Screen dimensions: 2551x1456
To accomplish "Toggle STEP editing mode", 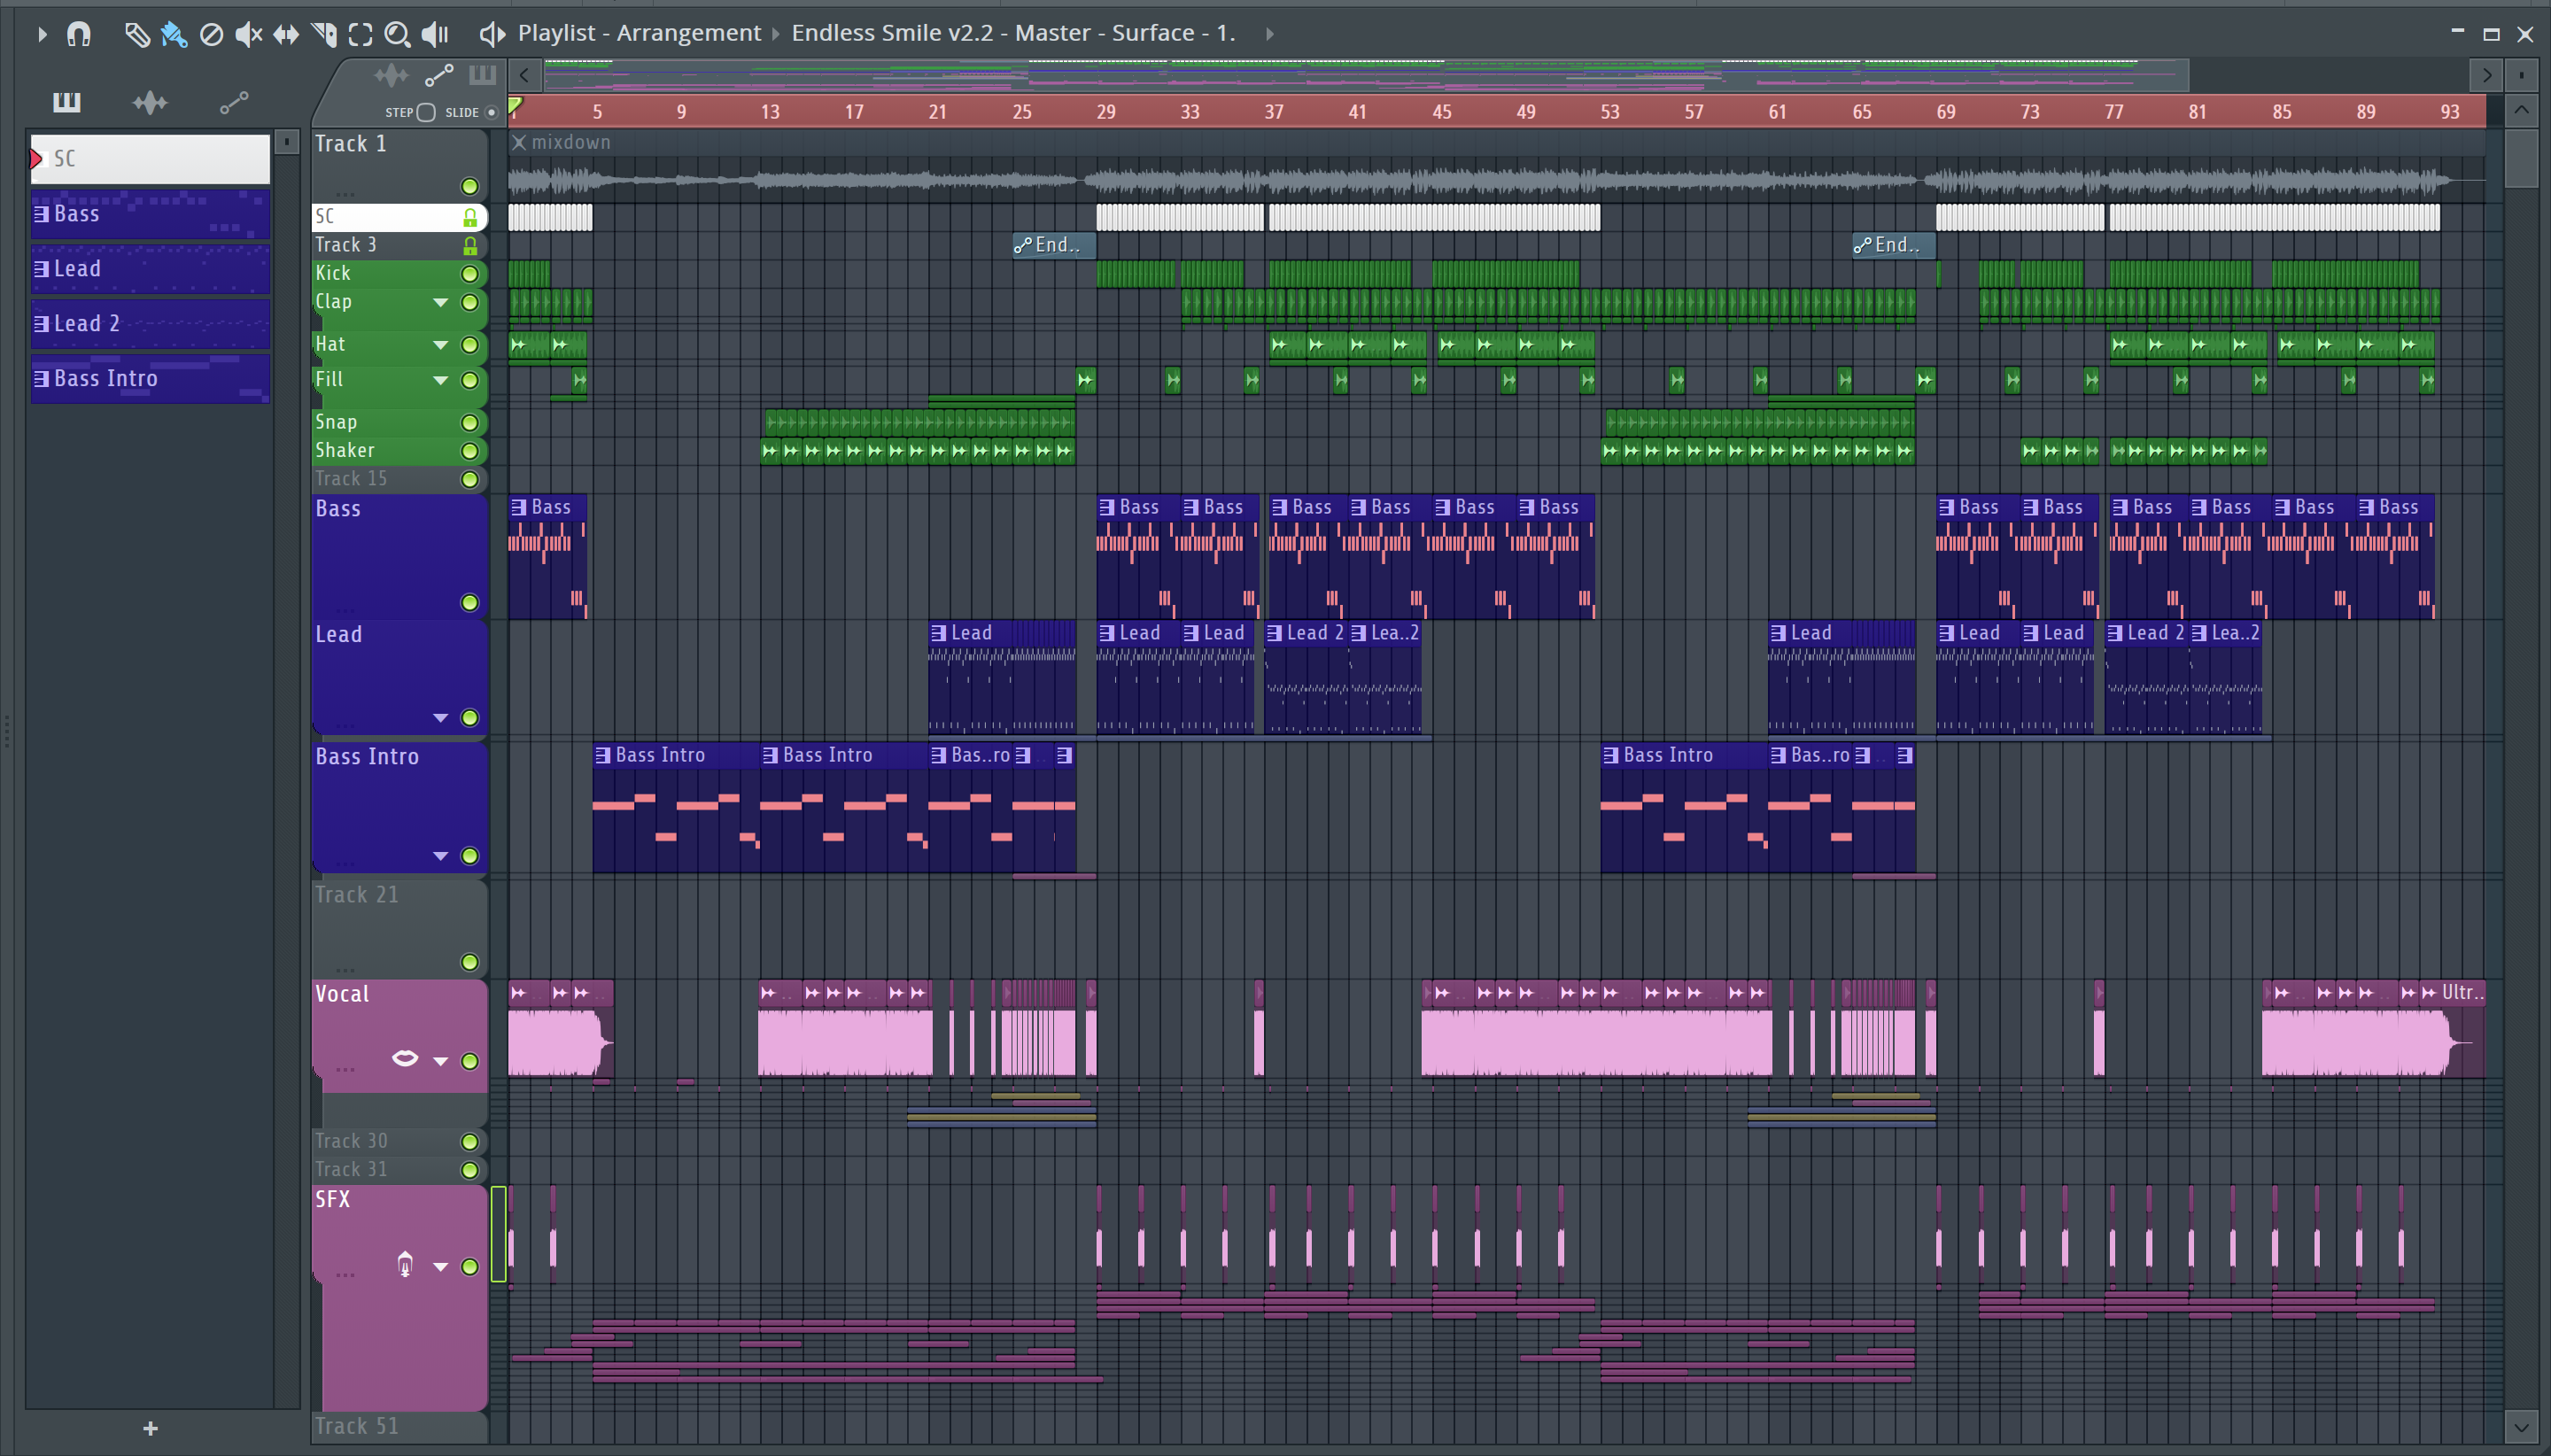I will point(426,112).
